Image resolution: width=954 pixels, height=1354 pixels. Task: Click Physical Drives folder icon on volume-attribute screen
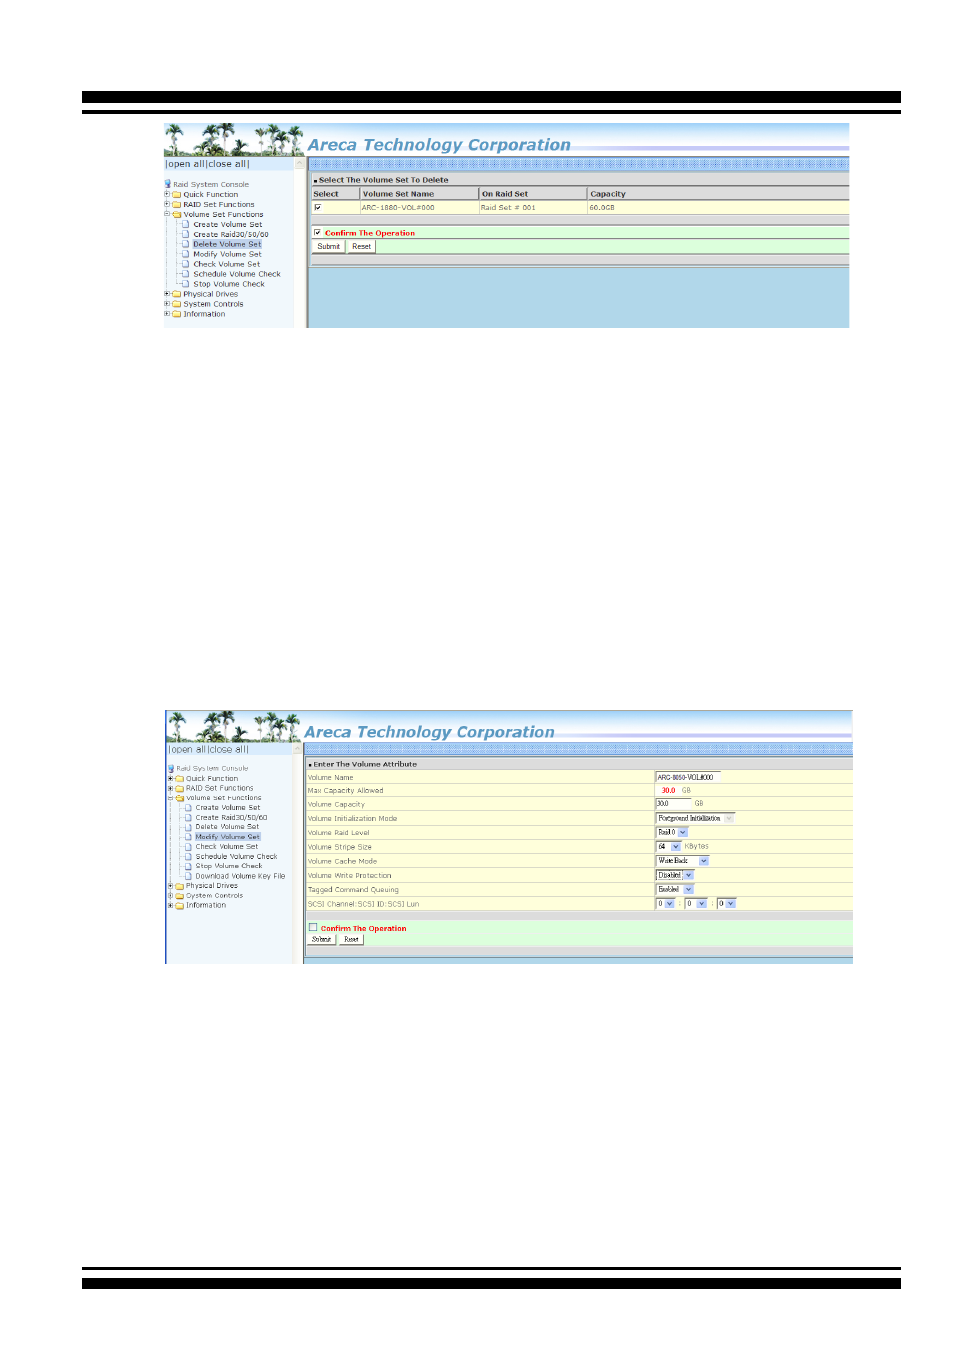tap(180, 886)
